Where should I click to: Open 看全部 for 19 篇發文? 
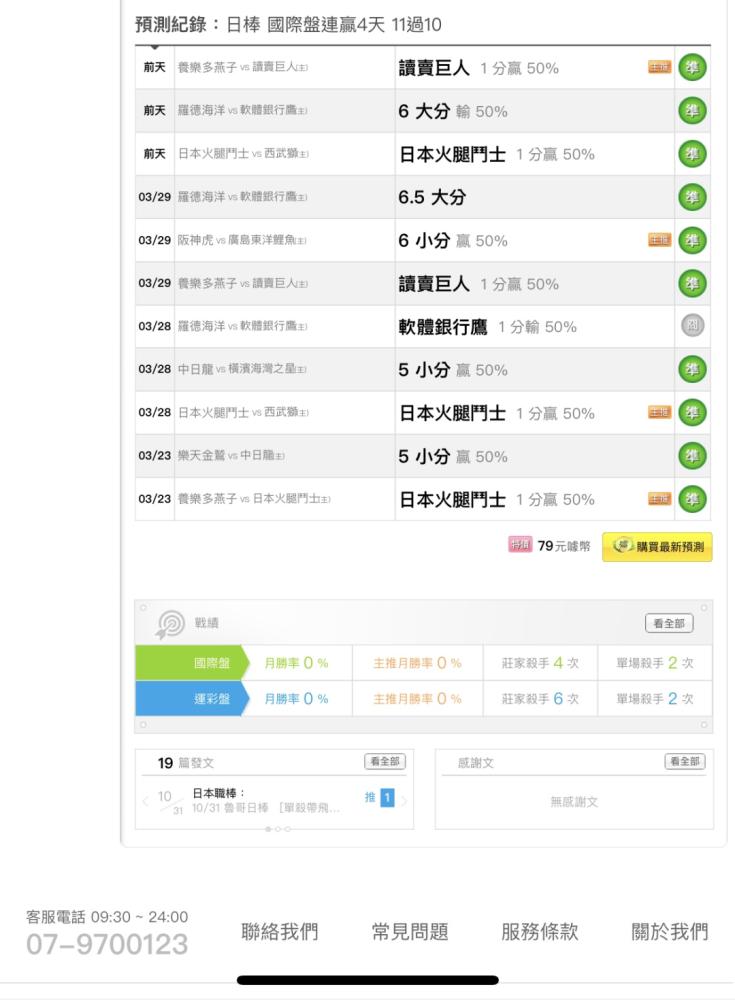click(385, 761)
